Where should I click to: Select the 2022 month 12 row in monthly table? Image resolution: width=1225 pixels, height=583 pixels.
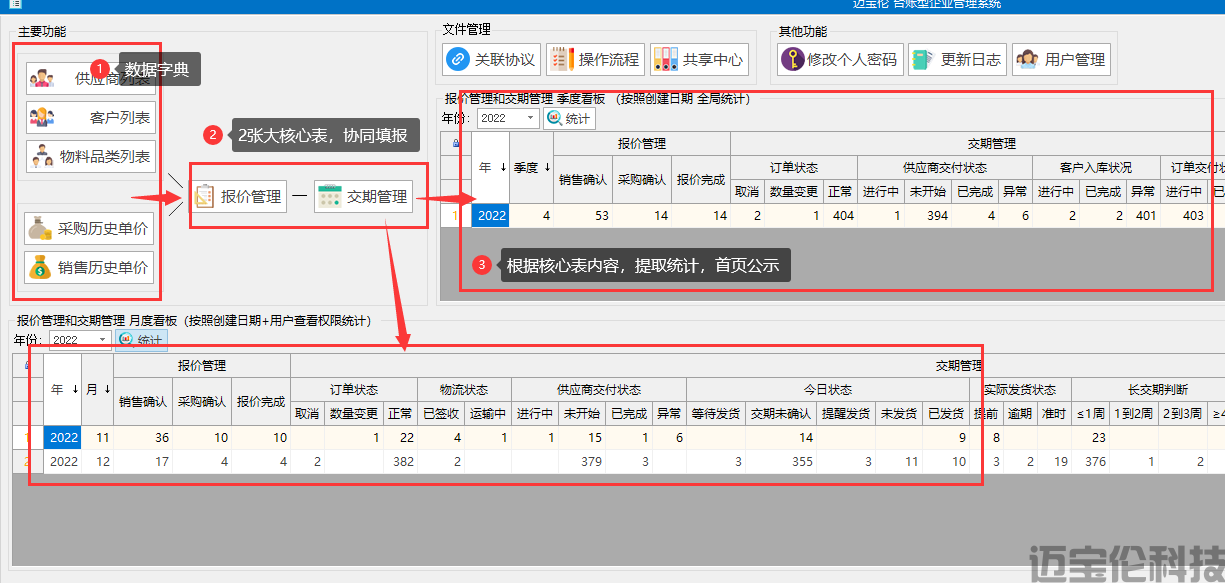click(62, 461)
